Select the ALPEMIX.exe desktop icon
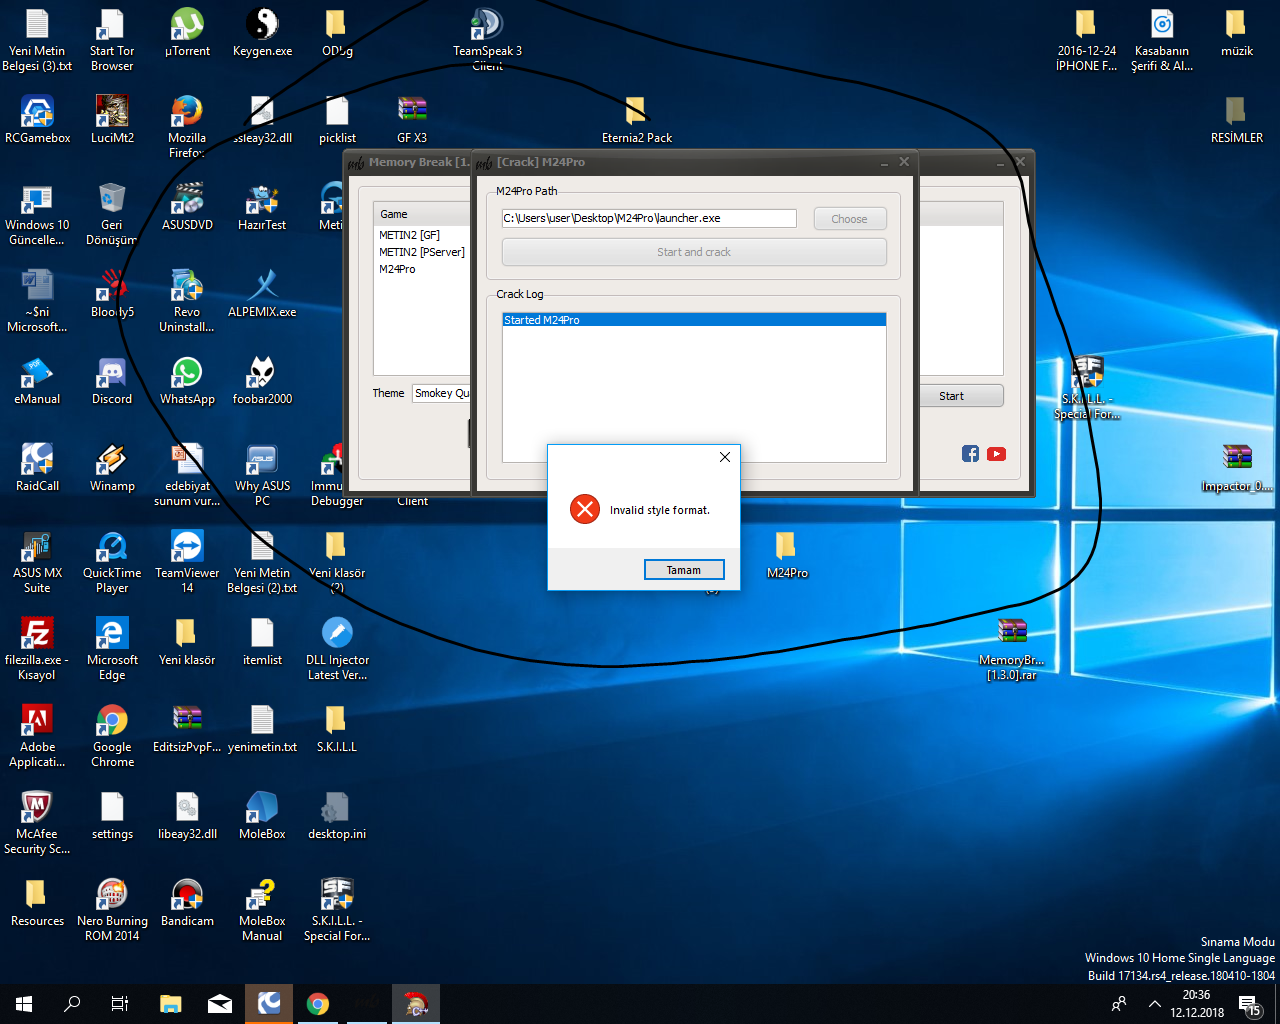 [262, 294]
